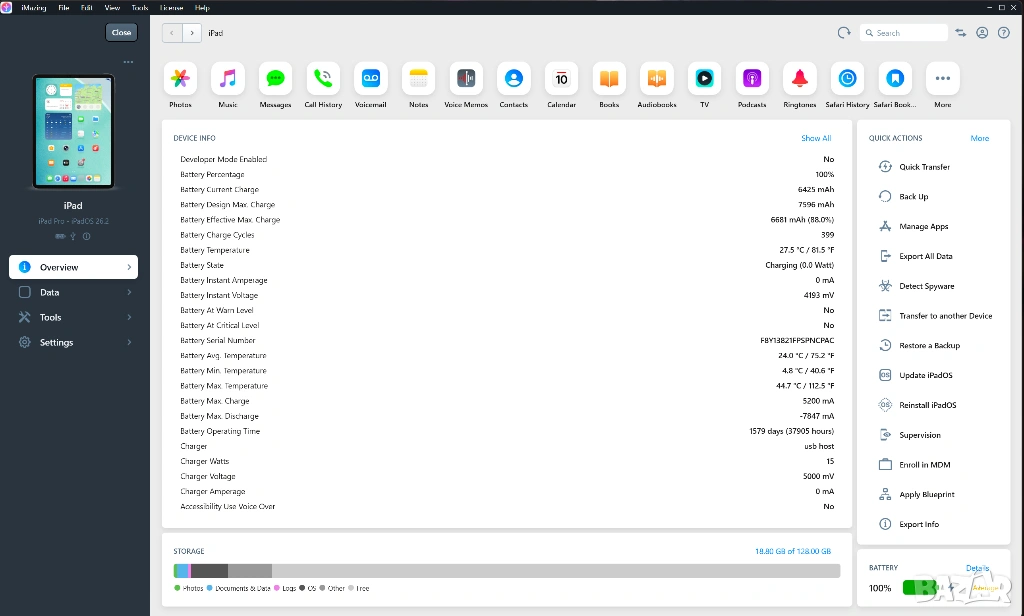
Task: Open Call History icon
Action: coord(323,79)
